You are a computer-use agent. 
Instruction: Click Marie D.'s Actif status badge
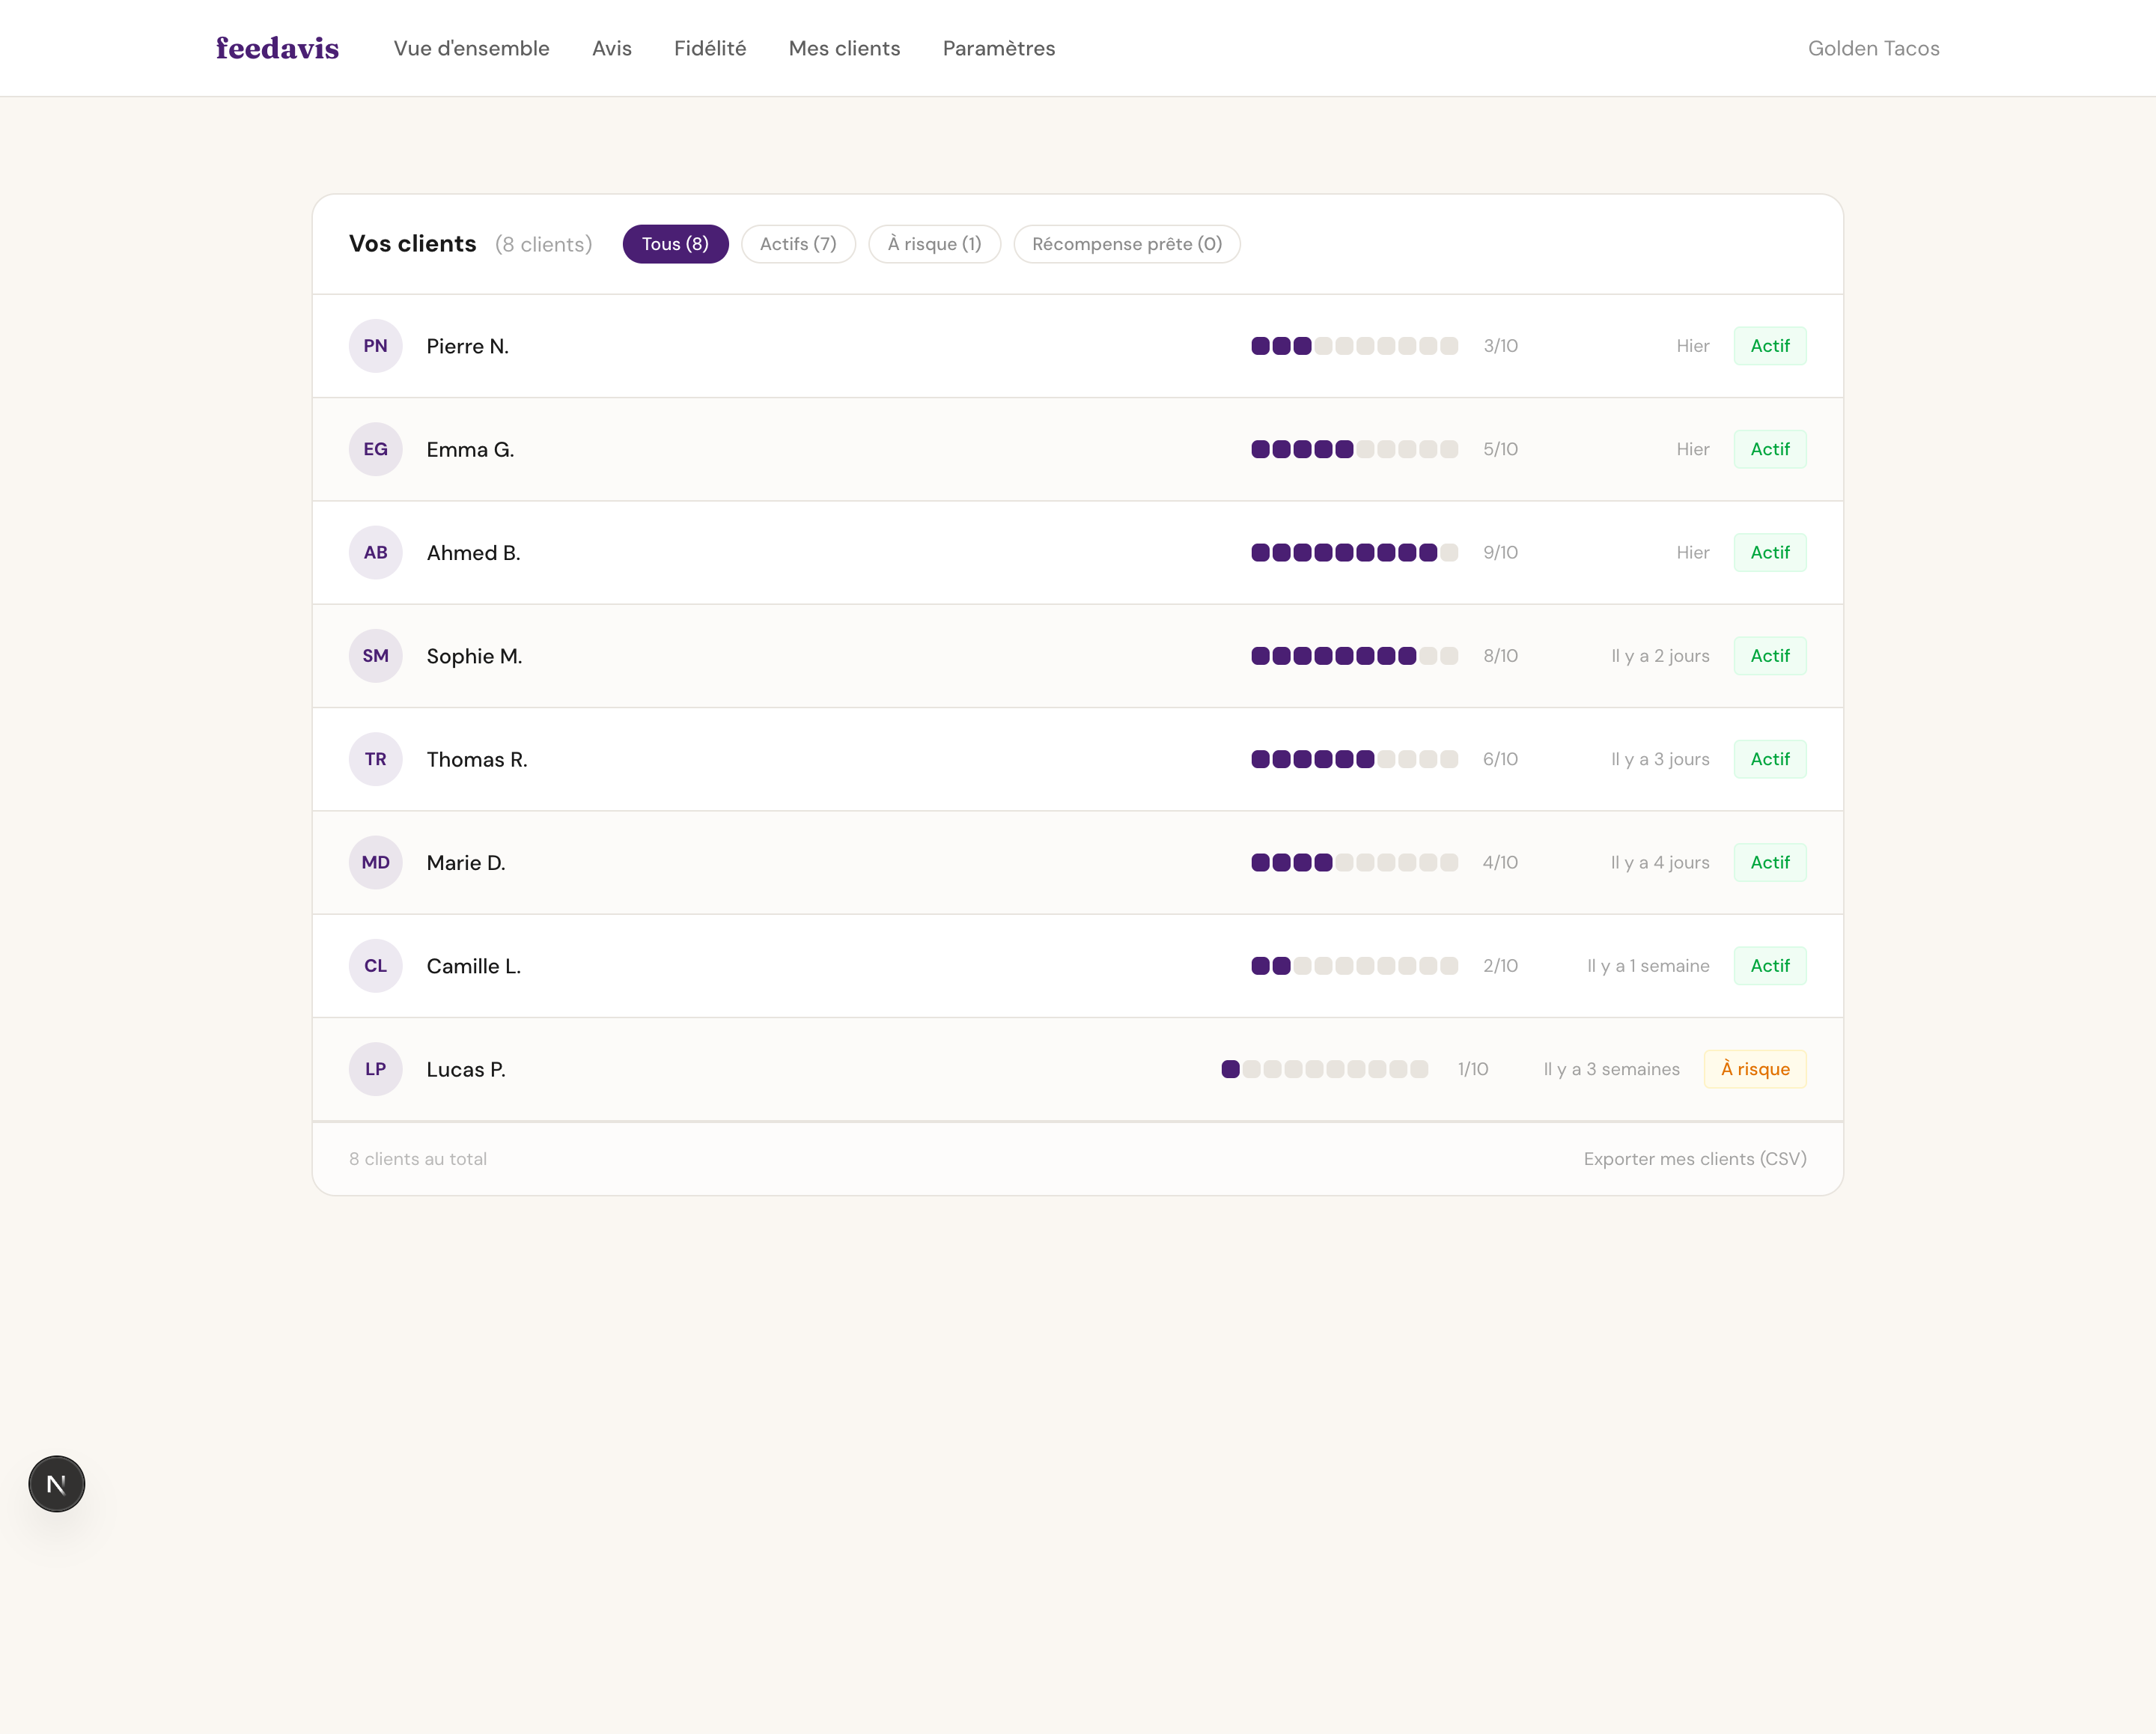1770,862
